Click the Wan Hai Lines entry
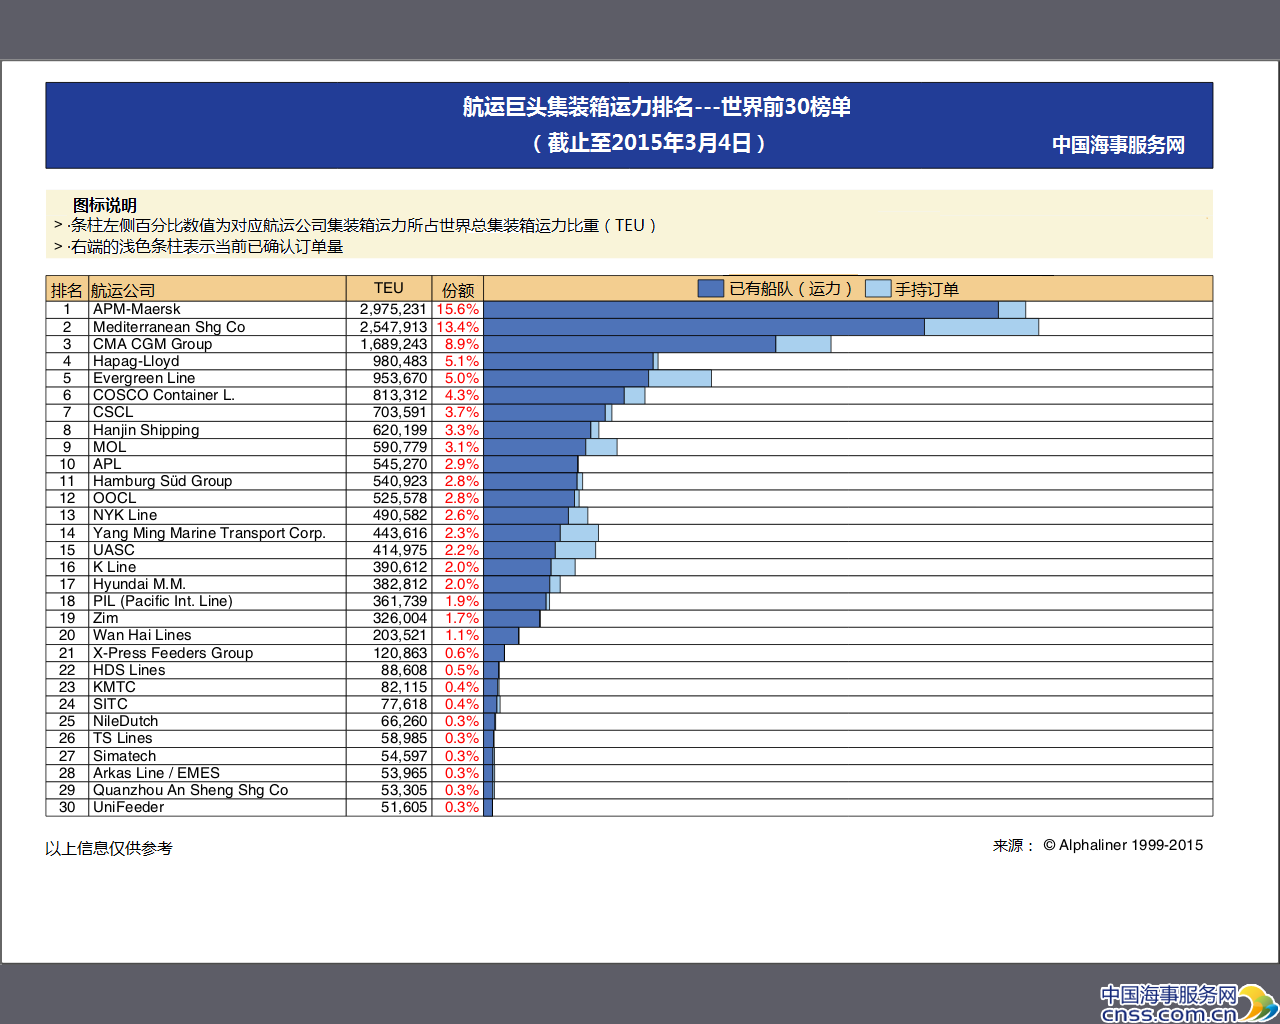1280x1024 pixels. click(x=142, y=635)
